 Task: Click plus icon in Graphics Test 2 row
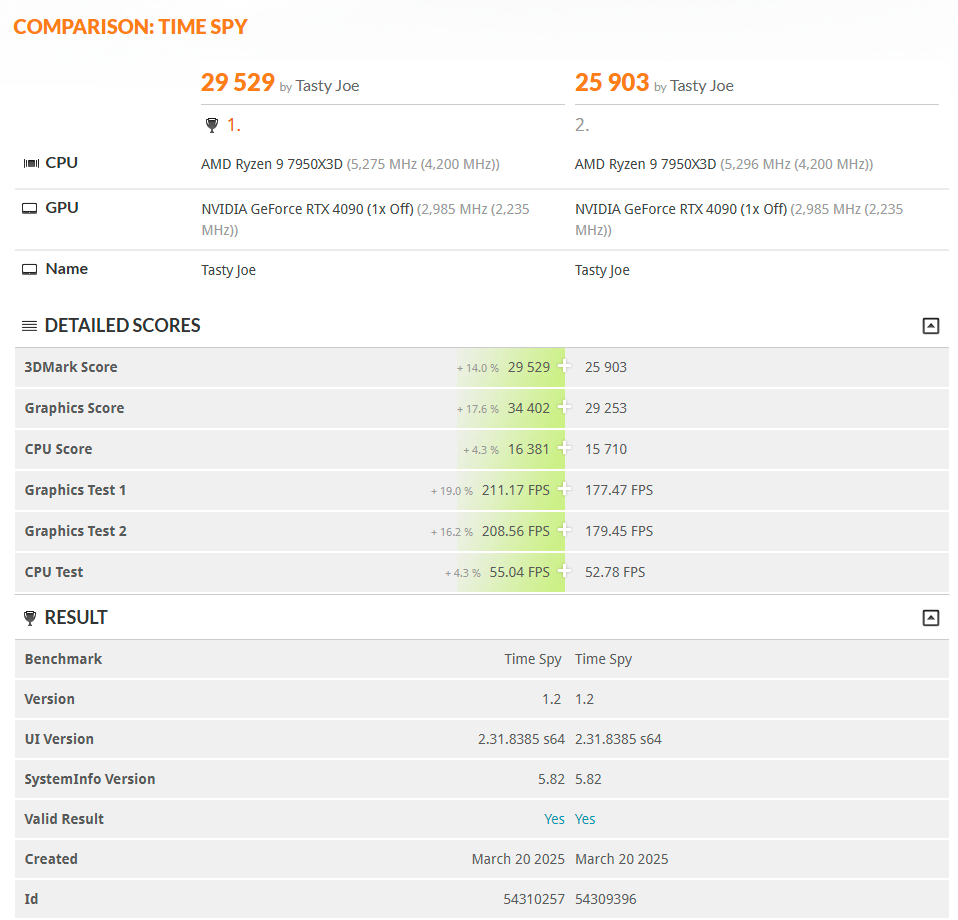tap(565, 530)
